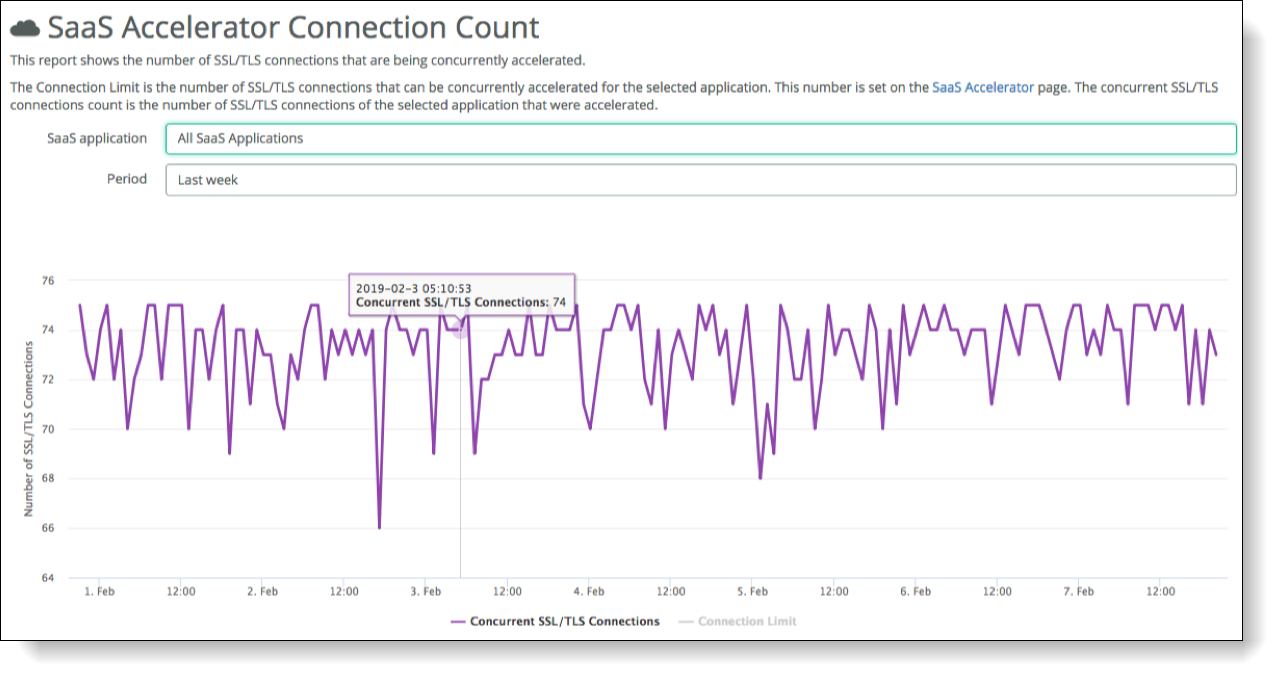Screen dimensions: 1283x681
Task: Click the cloud icon beside the report title
Action: tap(25, 28)
